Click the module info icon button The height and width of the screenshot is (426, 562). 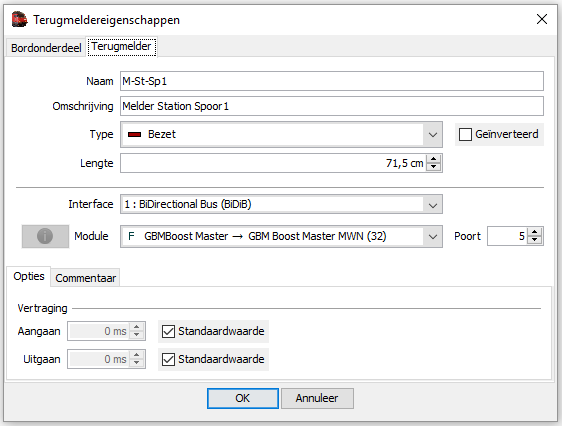45,236
